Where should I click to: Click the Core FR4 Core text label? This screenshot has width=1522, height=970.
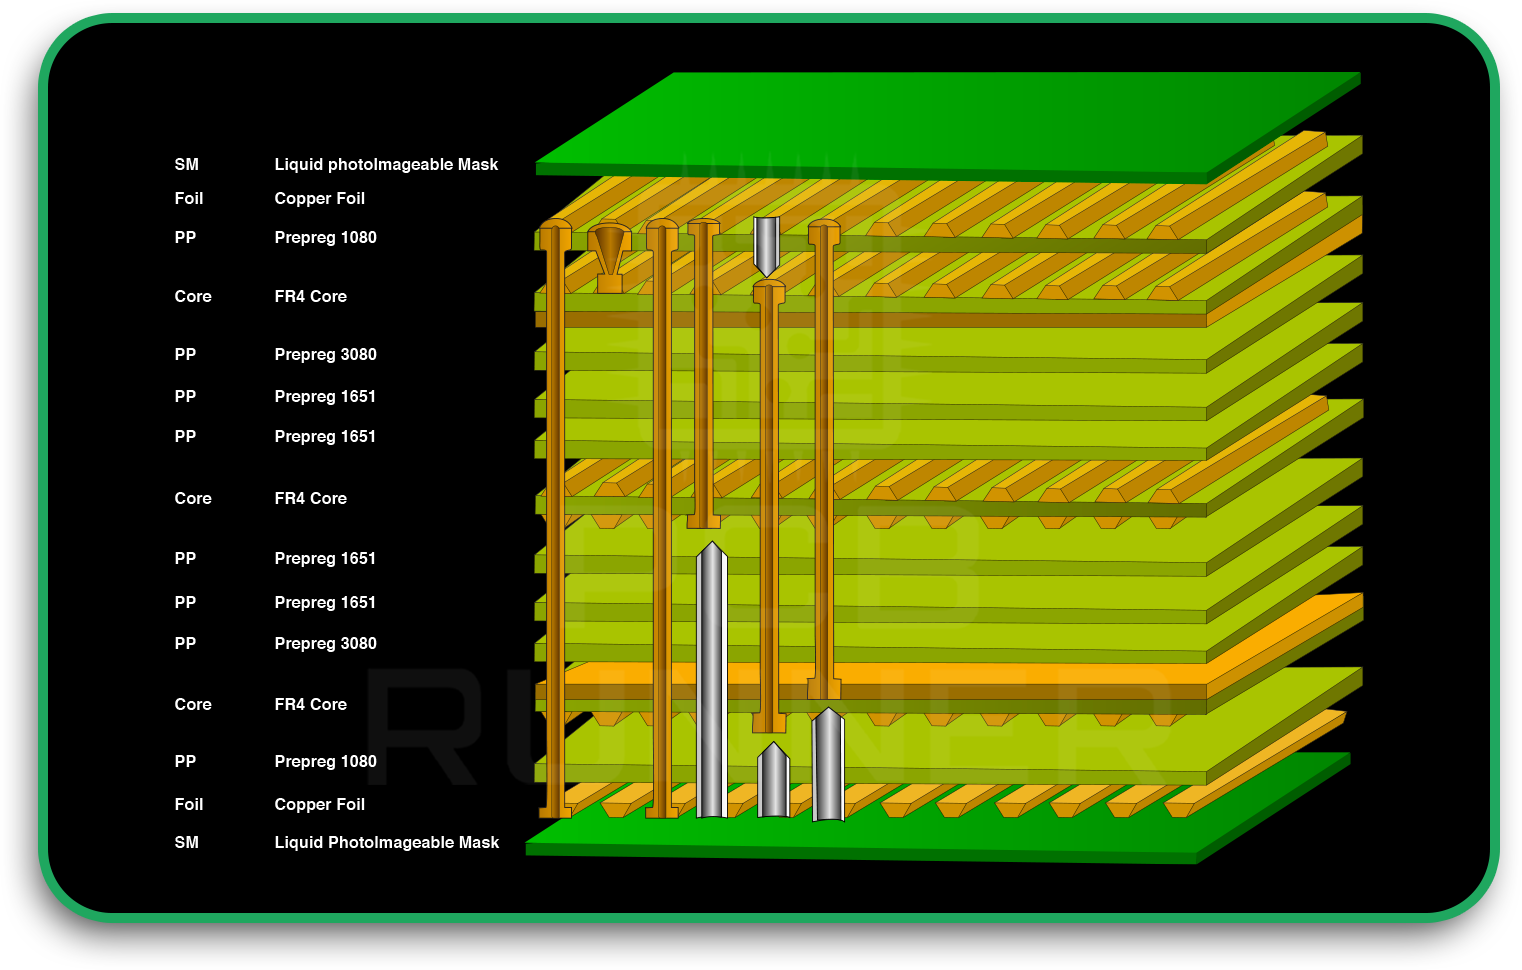(310, 498)
